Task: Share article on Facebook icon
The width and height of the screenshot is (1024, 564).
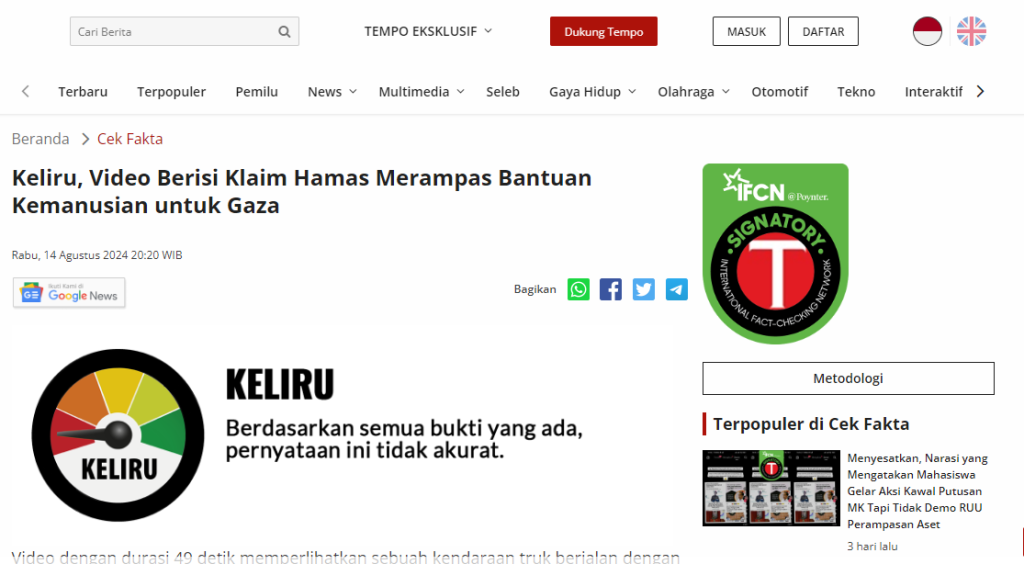Action: tap(611, 289)
